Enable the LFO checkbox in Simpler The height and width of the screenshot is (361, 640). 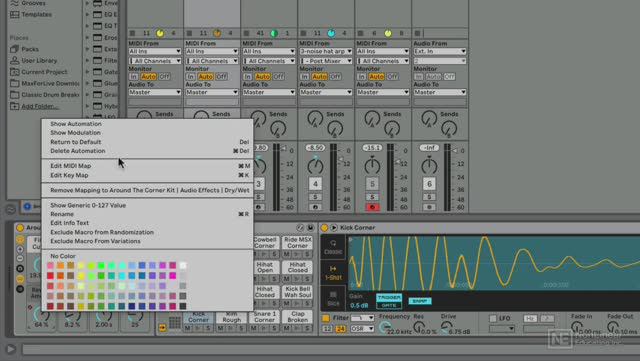(x=493, y=318)
